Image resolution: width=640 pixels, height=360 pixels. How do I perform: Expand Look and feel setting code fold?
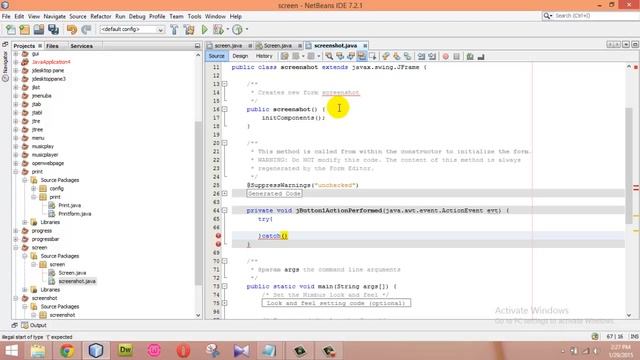(x=224, y=303)
